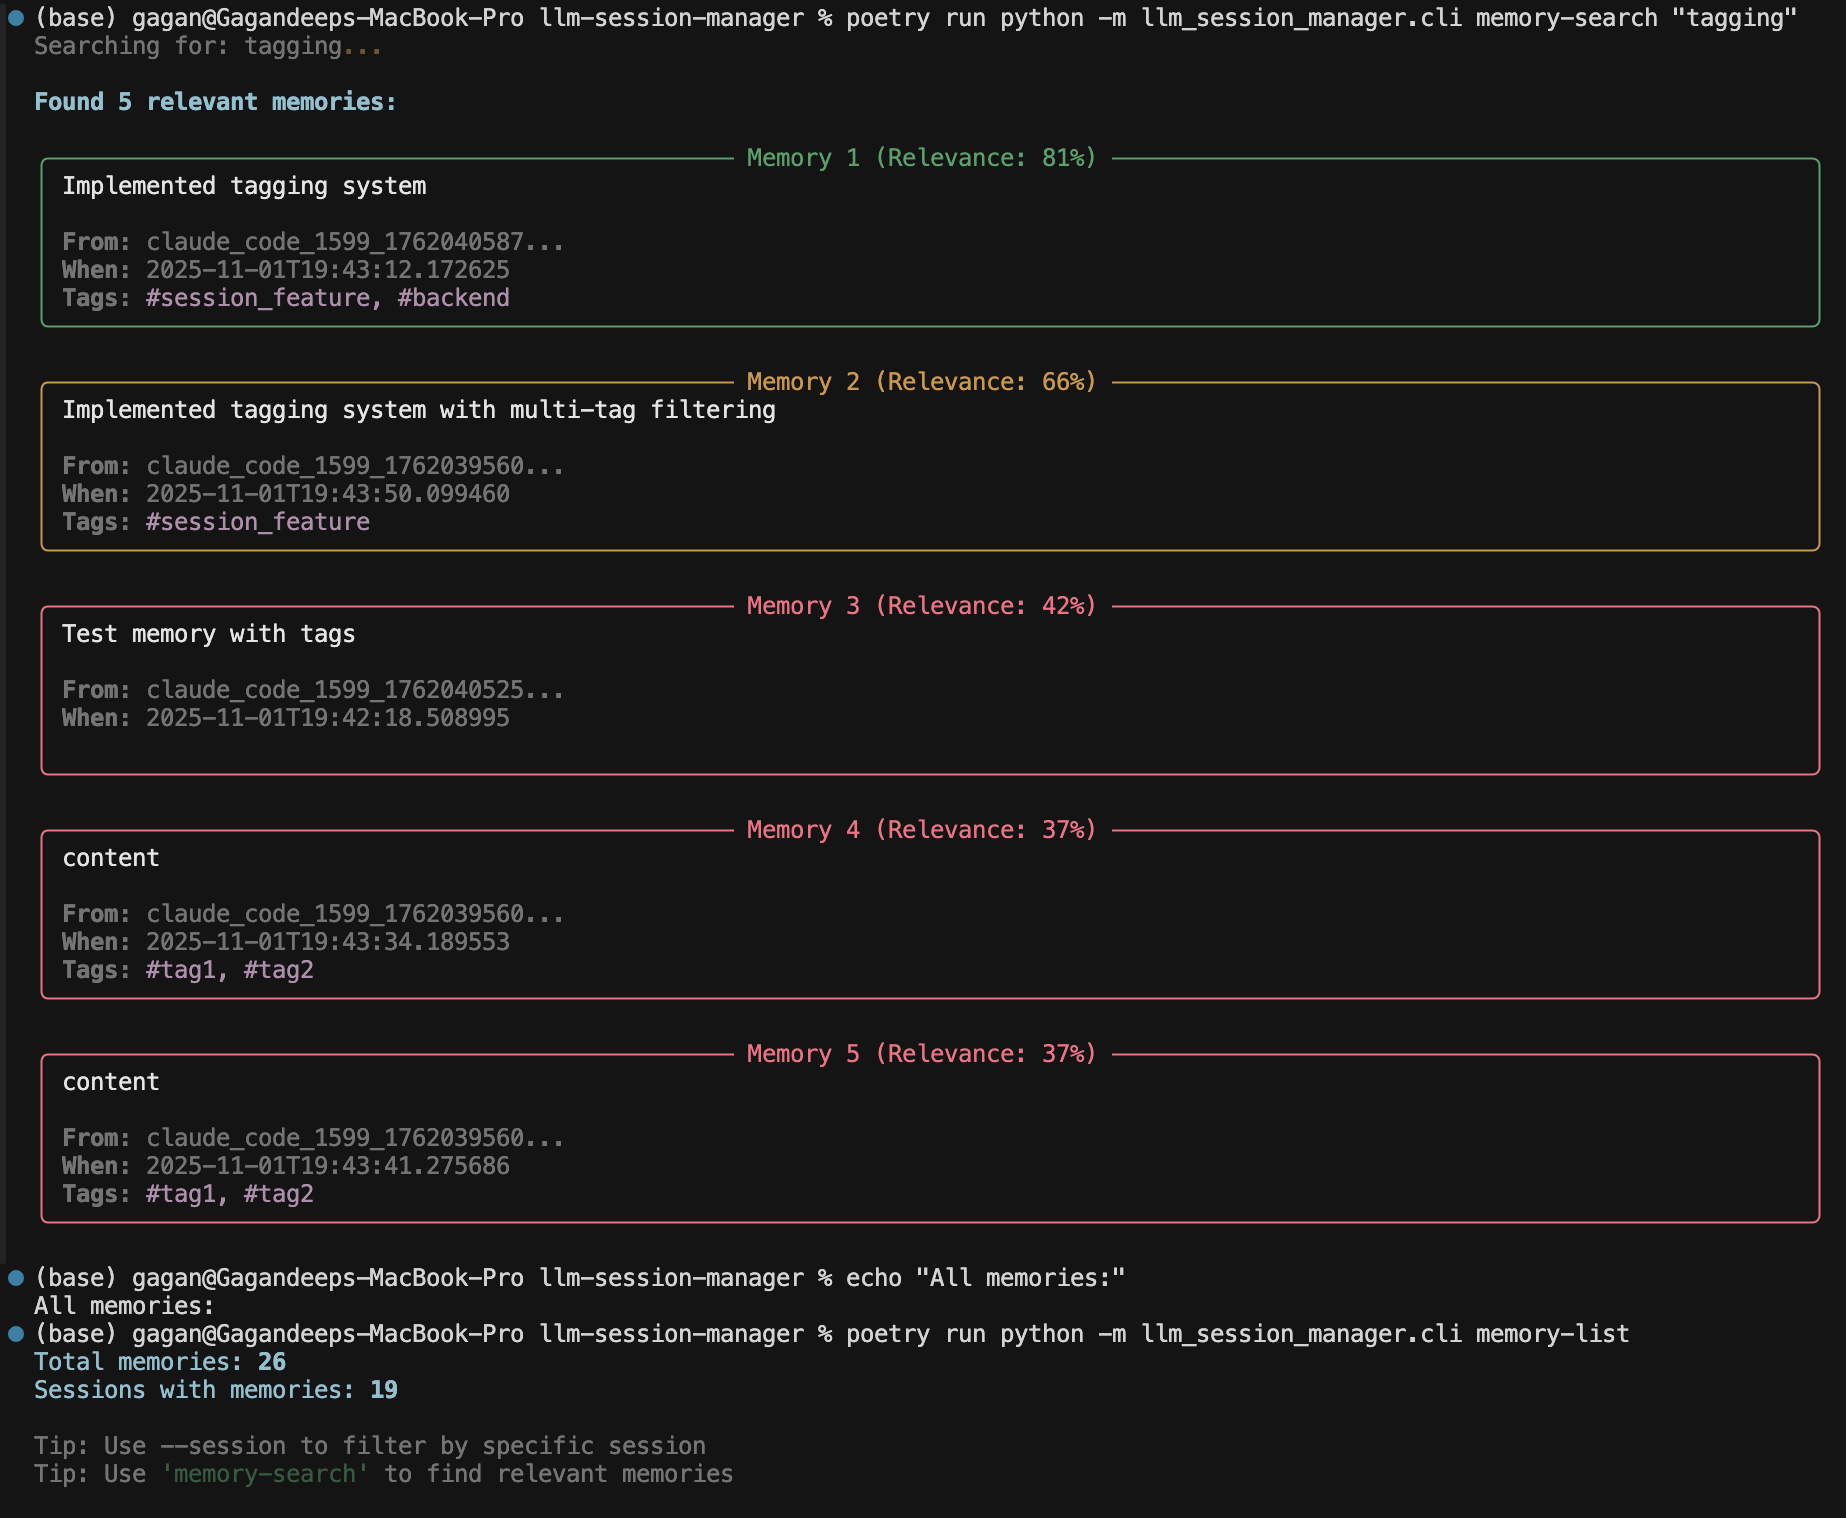Image resolution: width=1846 pixels, height=1518 pixels.
Task: Click 'Implemented tagging system' in Memory 1
Action: 244,186
